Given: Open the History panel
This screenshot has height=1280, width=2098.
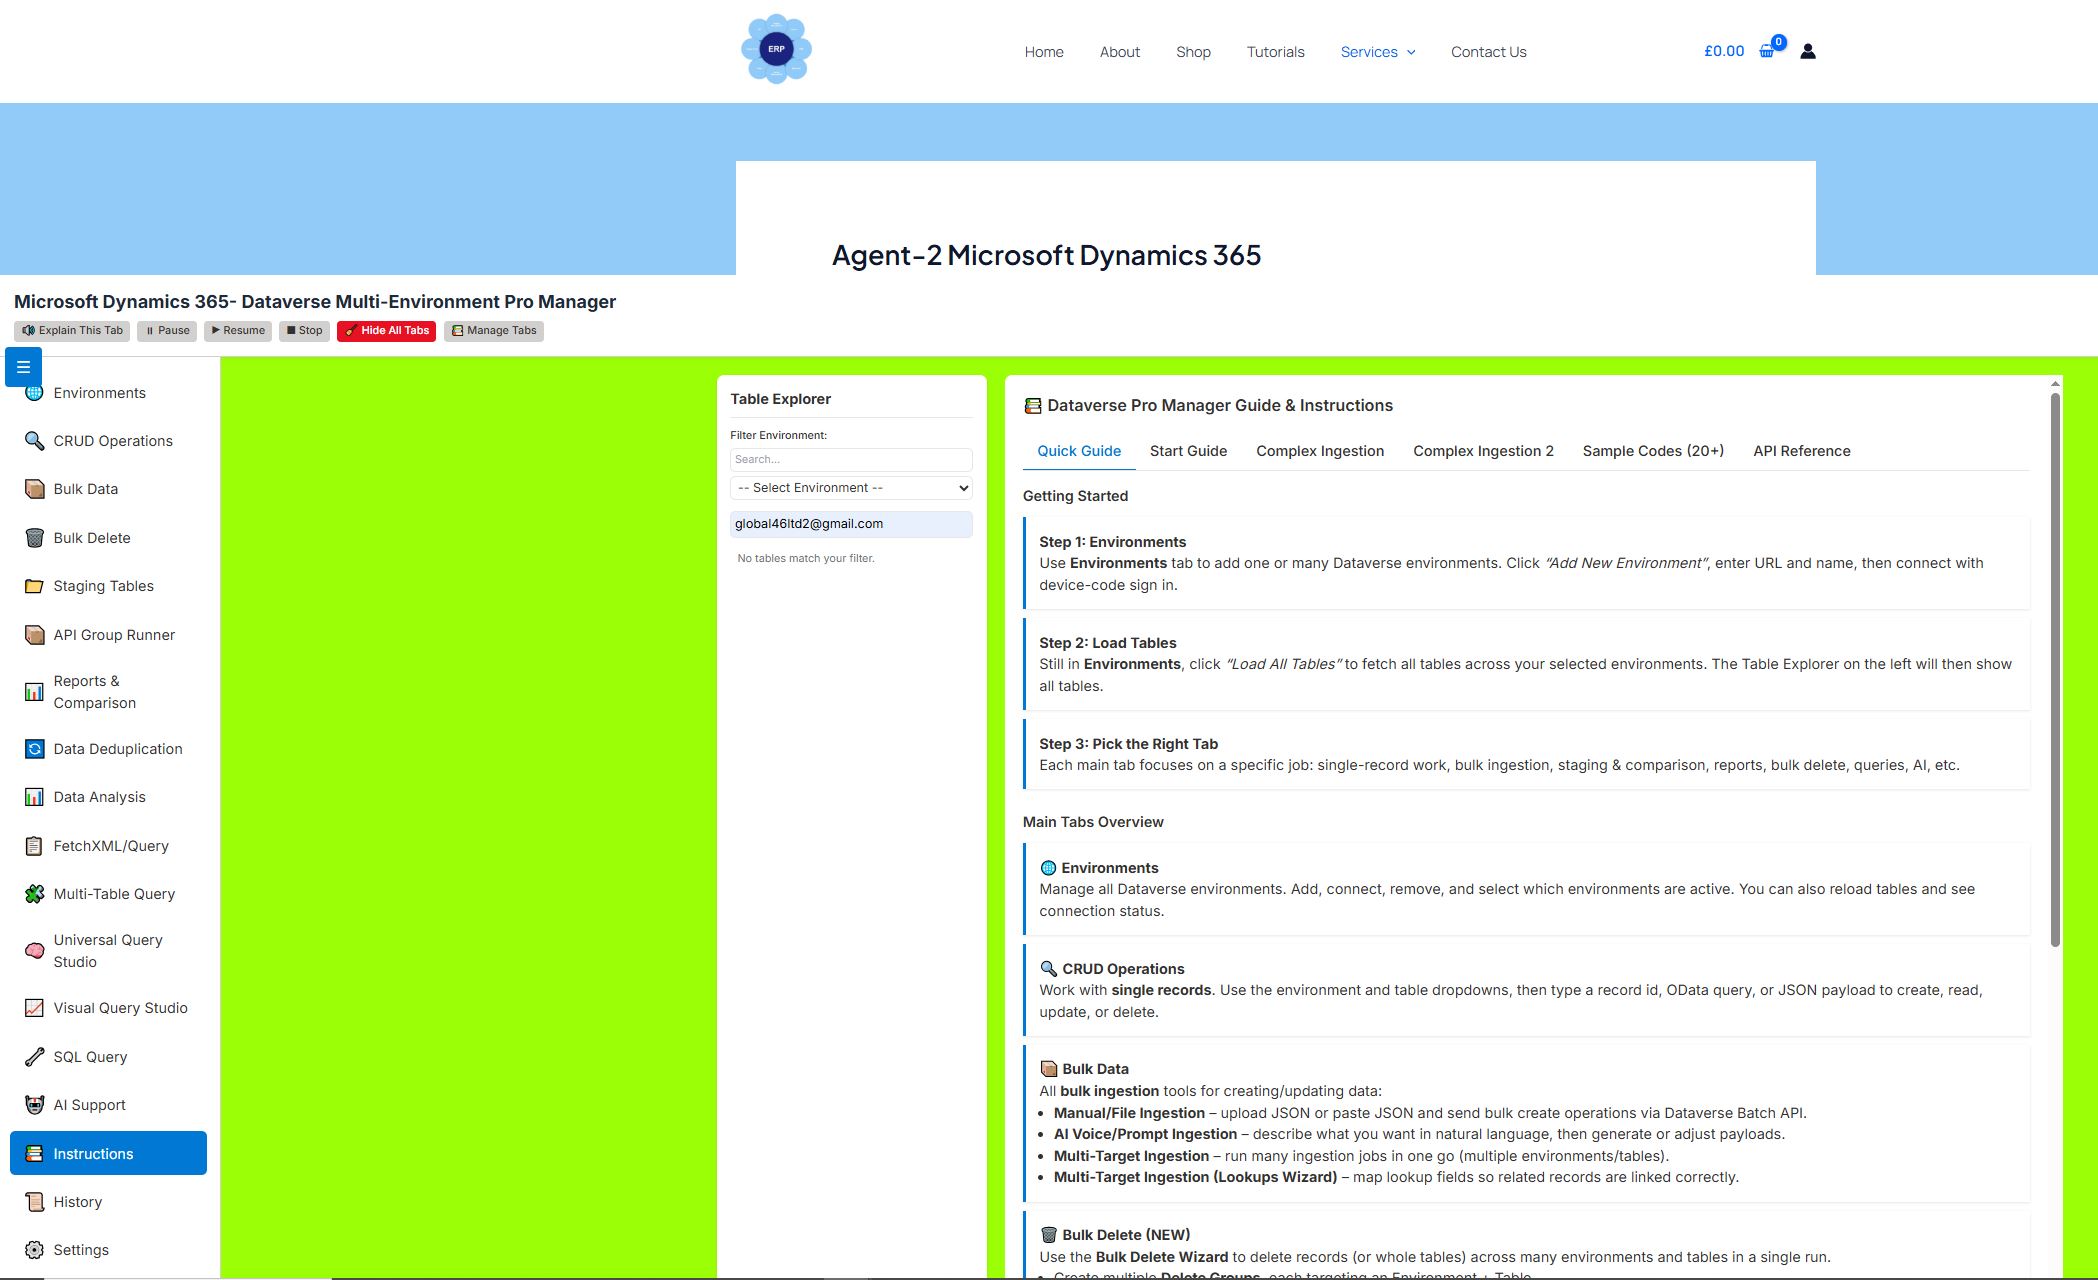Looking at the screenshot, I should [78, 1201].
